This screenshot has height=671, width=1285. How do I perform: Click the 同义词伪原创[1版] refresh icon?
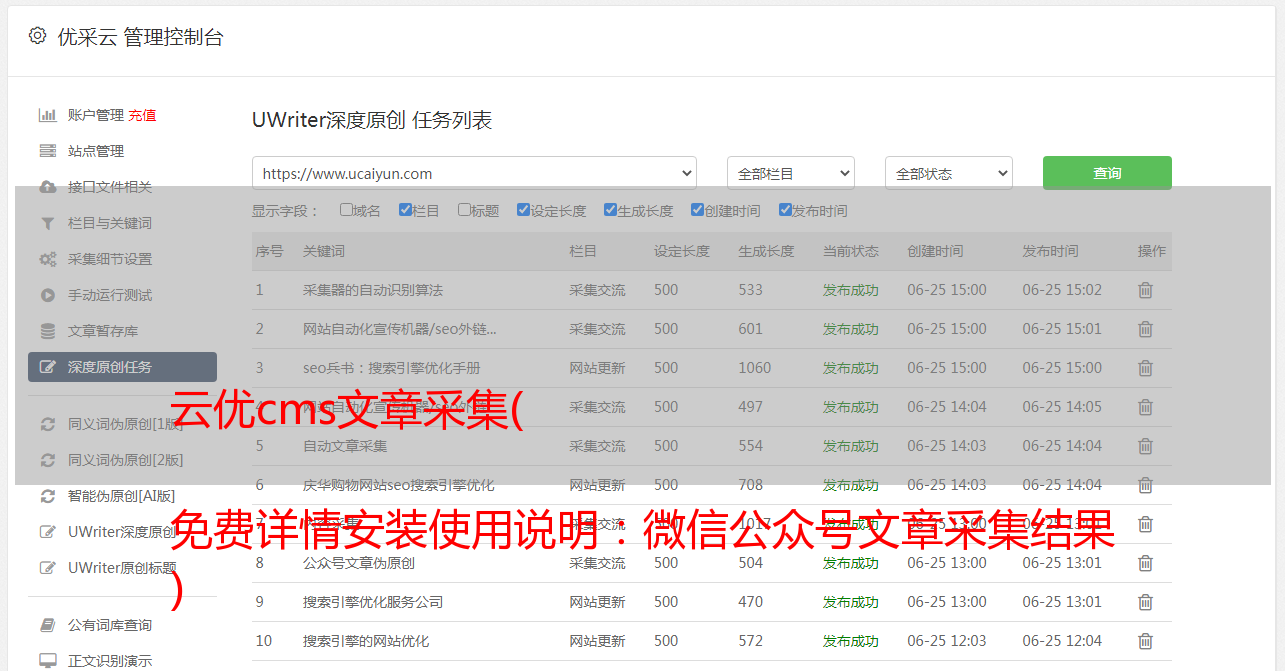click(47, 424)
